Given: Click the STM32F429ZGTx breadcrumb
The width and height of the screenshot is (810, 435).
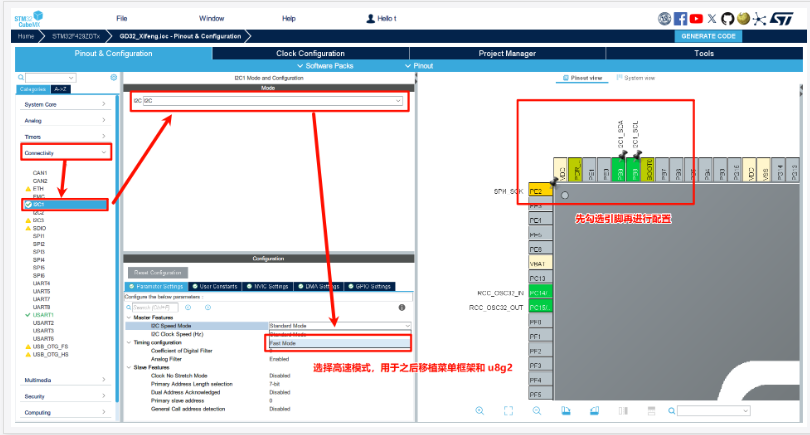Looking at the screenshot, I should tap(76, 36).
